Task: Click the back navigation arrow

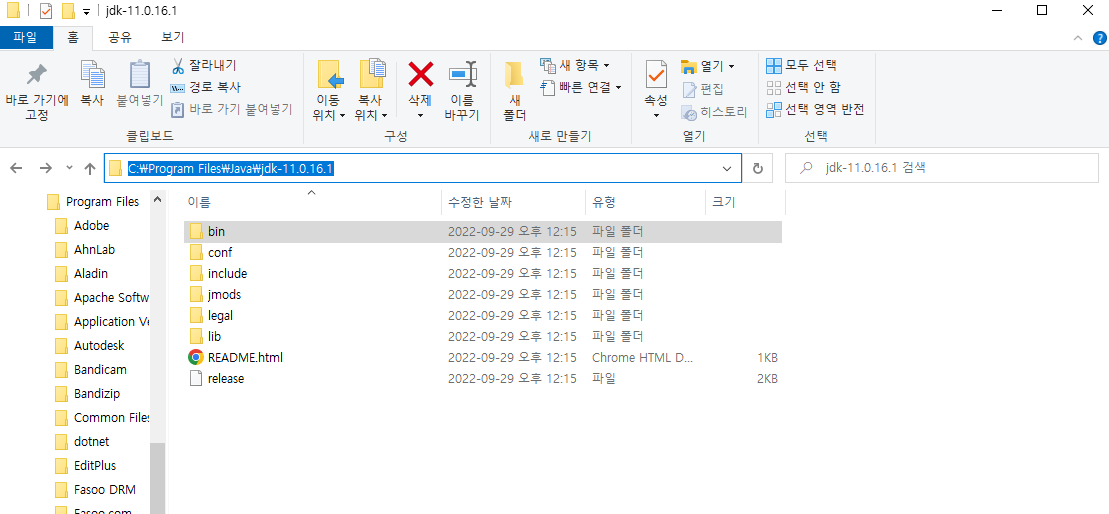Action: pos(16,168)
